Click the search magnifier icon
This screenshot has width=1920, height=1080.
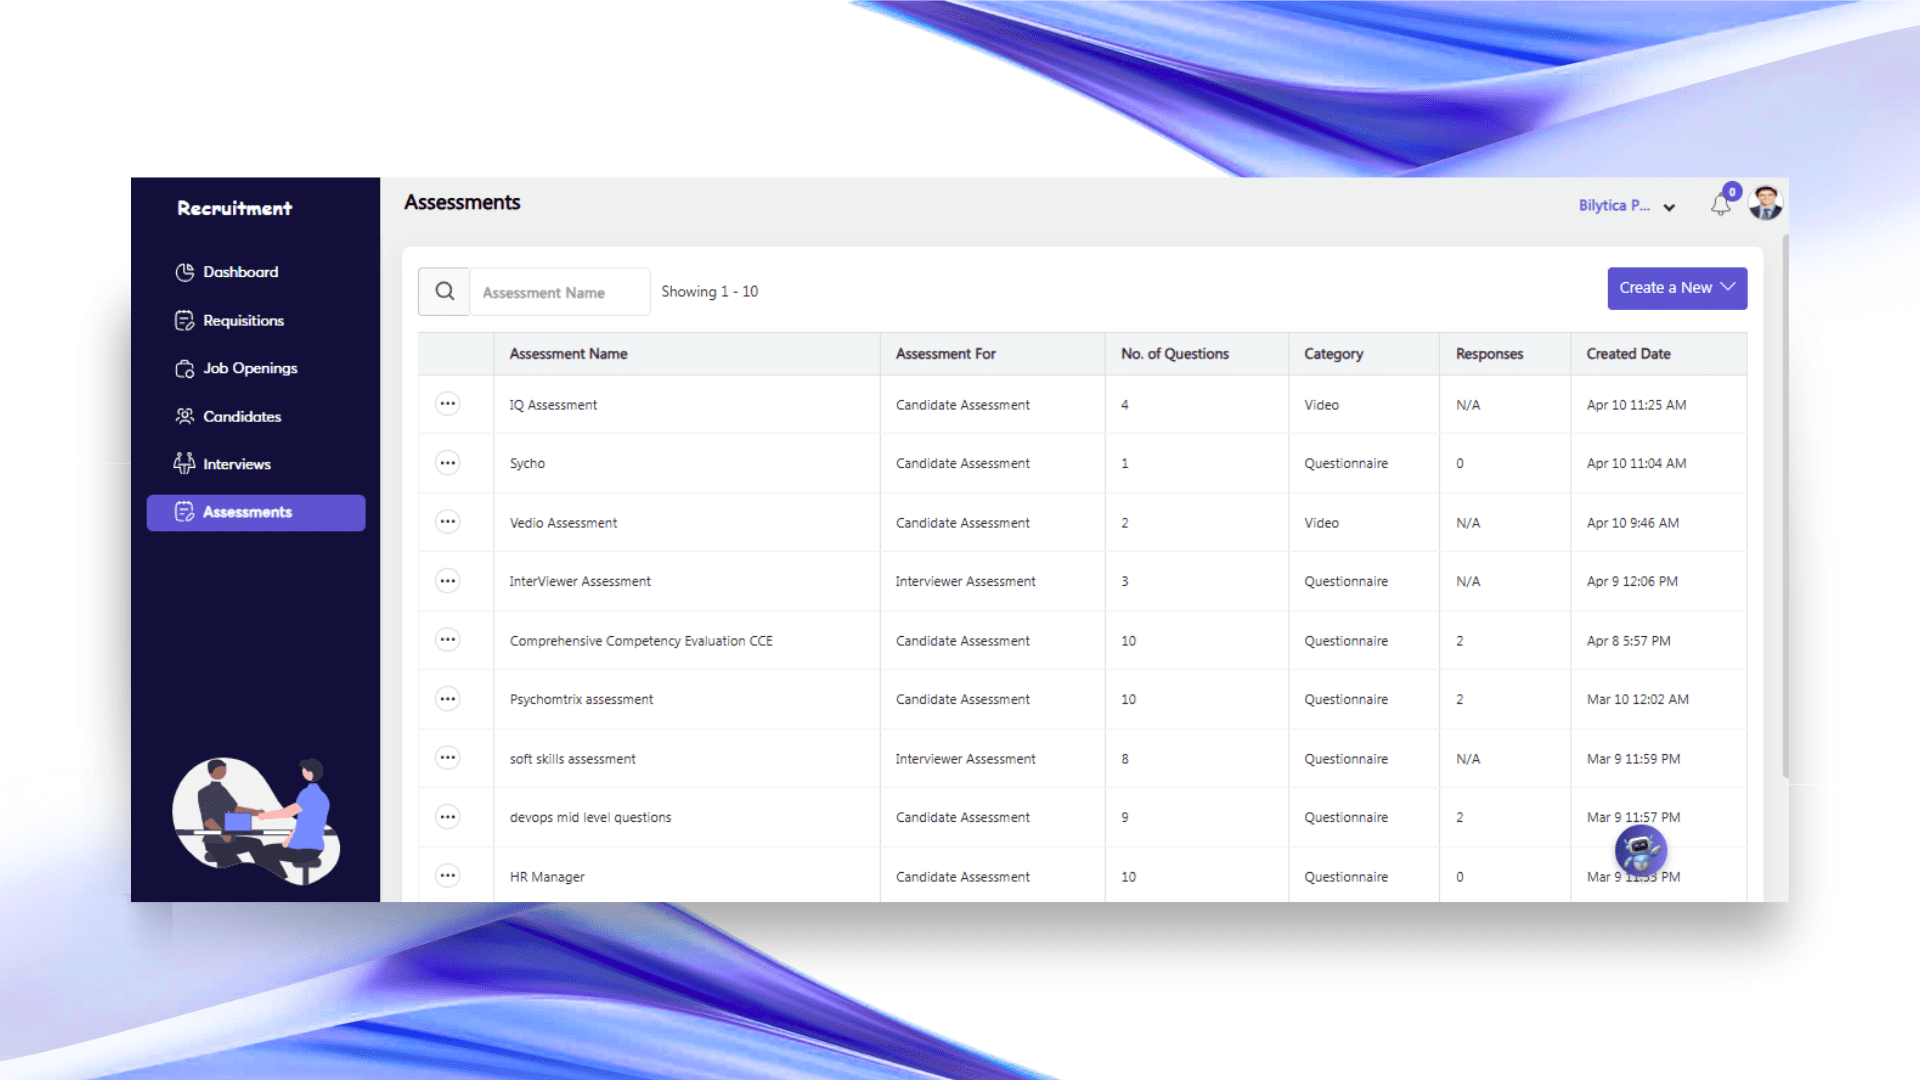click(x=444, y=291)
